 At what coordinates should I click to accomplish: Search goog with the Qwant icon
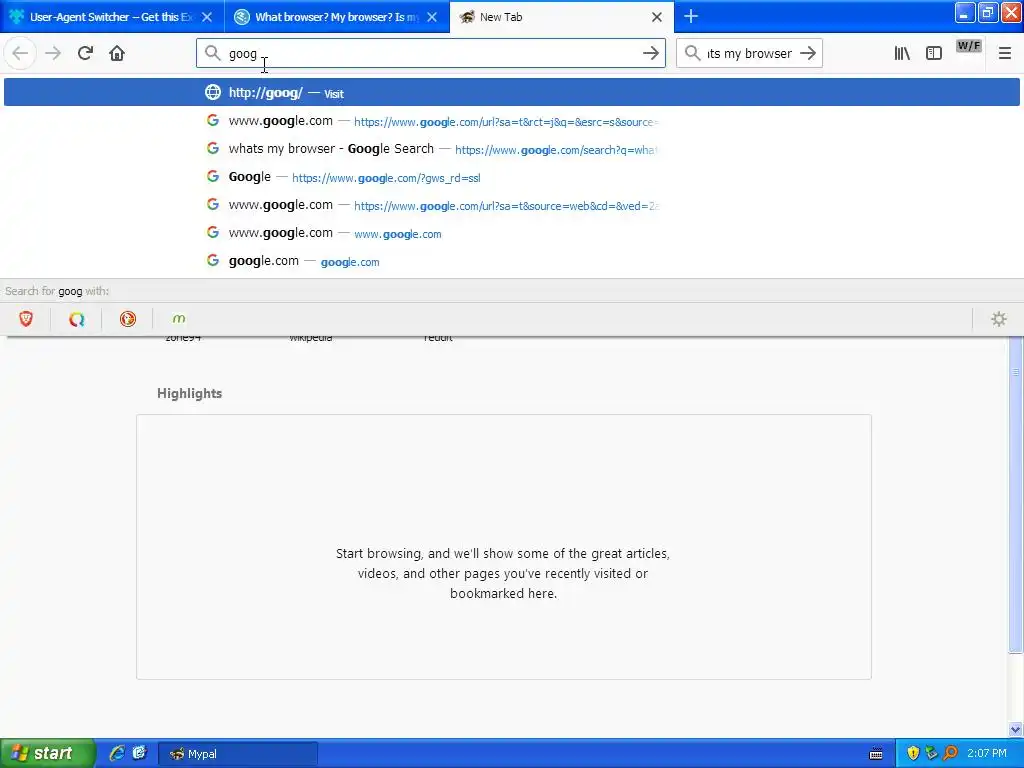[x=77, y=319]
